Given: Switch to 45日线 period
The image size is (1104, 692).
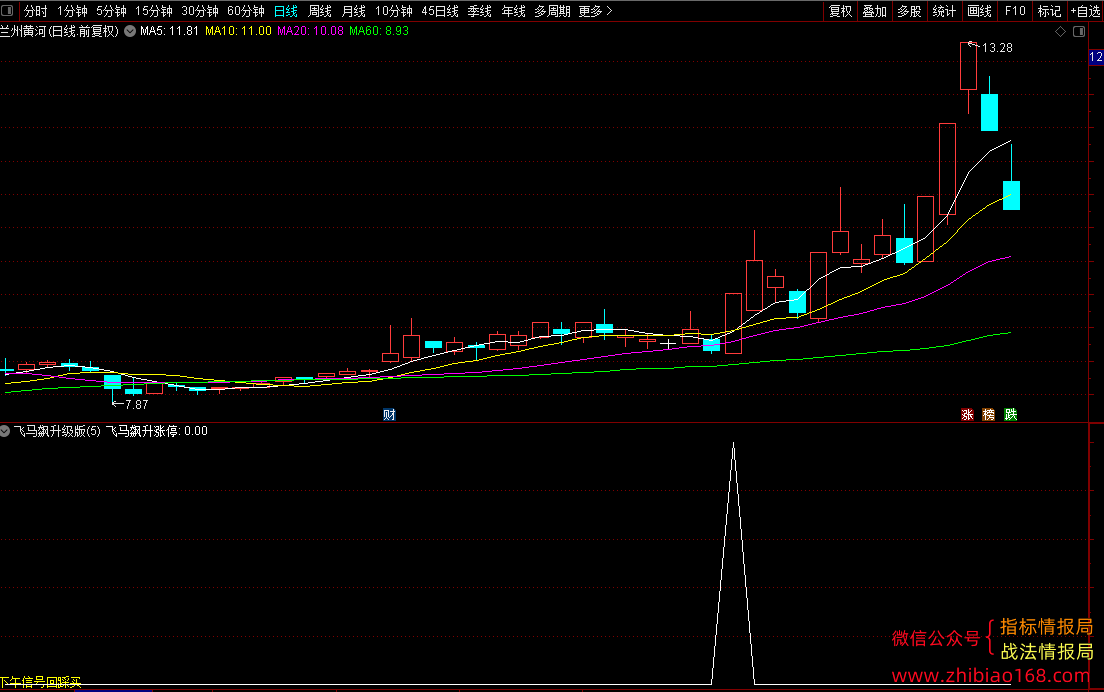Looking at the screenshot, I should point(440,11).
